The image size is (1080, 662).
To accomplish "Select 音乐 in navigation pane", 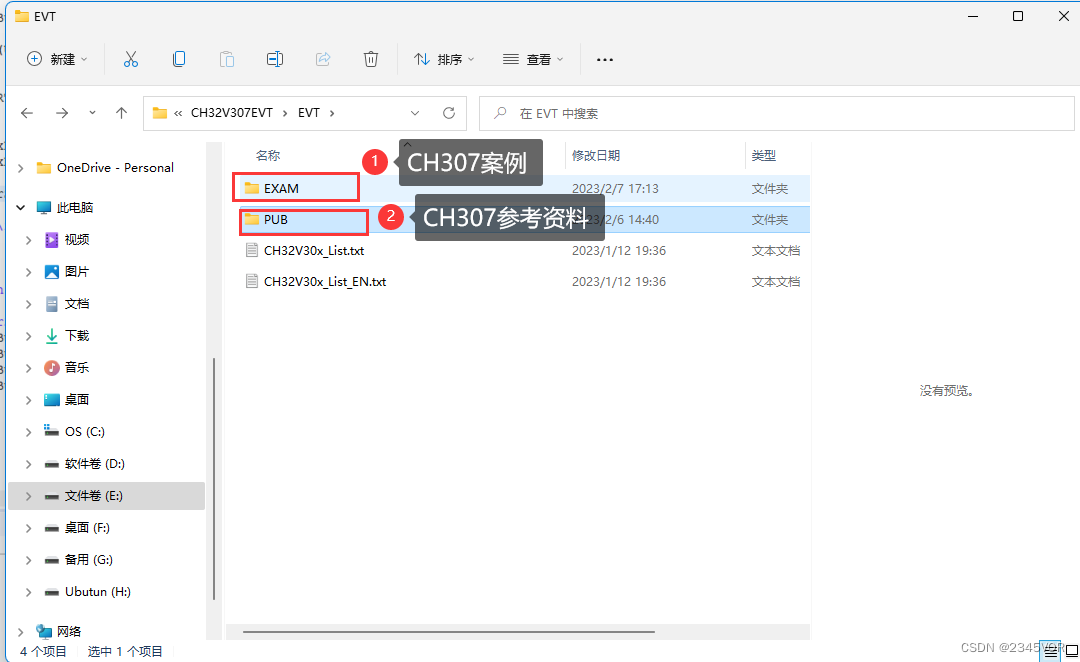I will (76, 367).
